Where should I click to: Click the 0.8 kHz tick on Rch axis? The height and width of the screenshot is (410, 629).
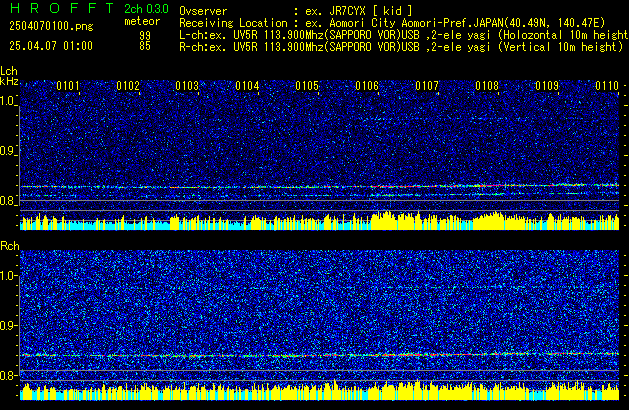(8, 375)
